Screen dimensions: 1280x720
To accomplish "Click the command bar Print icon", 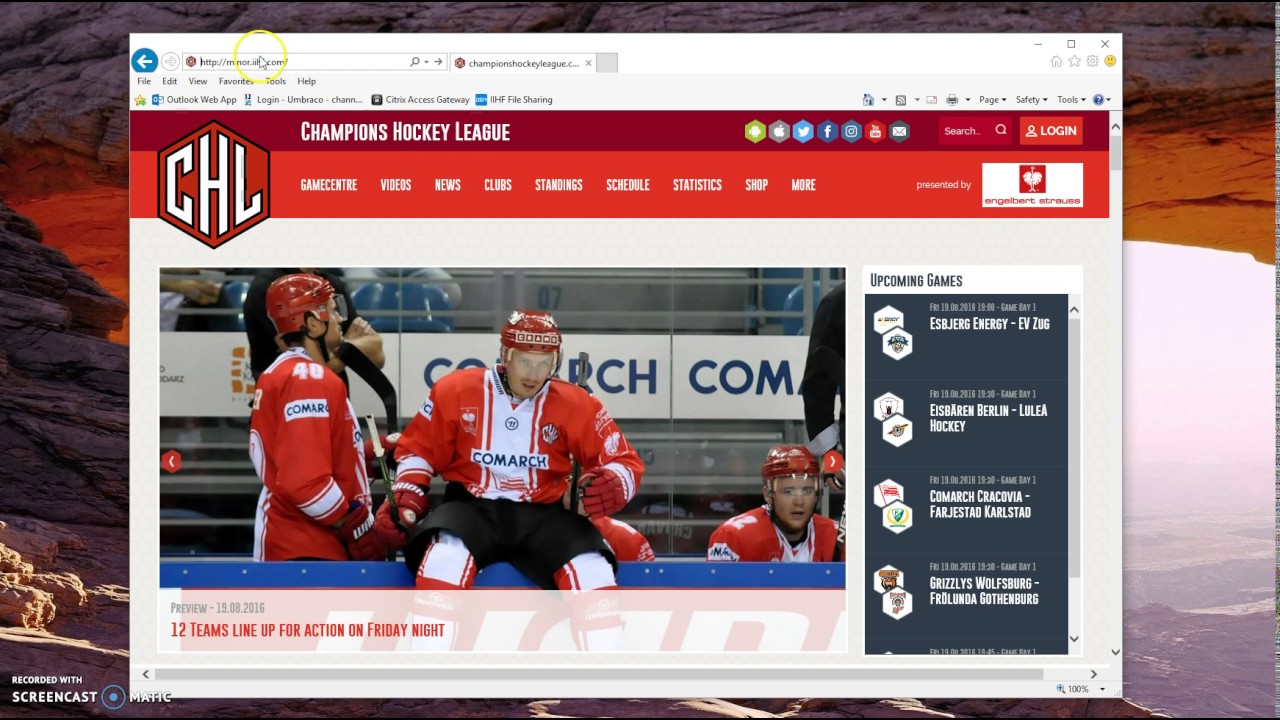I will tap(952, 100).
